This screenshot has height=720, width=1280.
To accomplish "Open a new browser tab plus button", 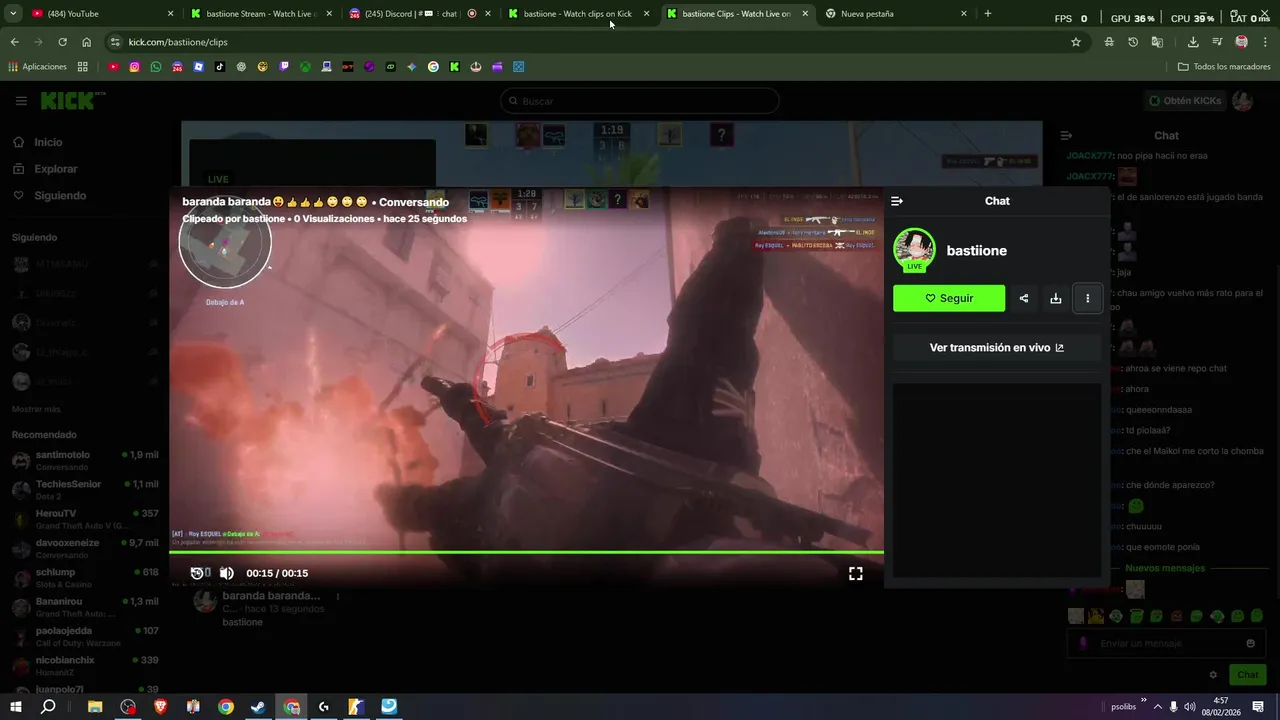I will coord(988,14).
